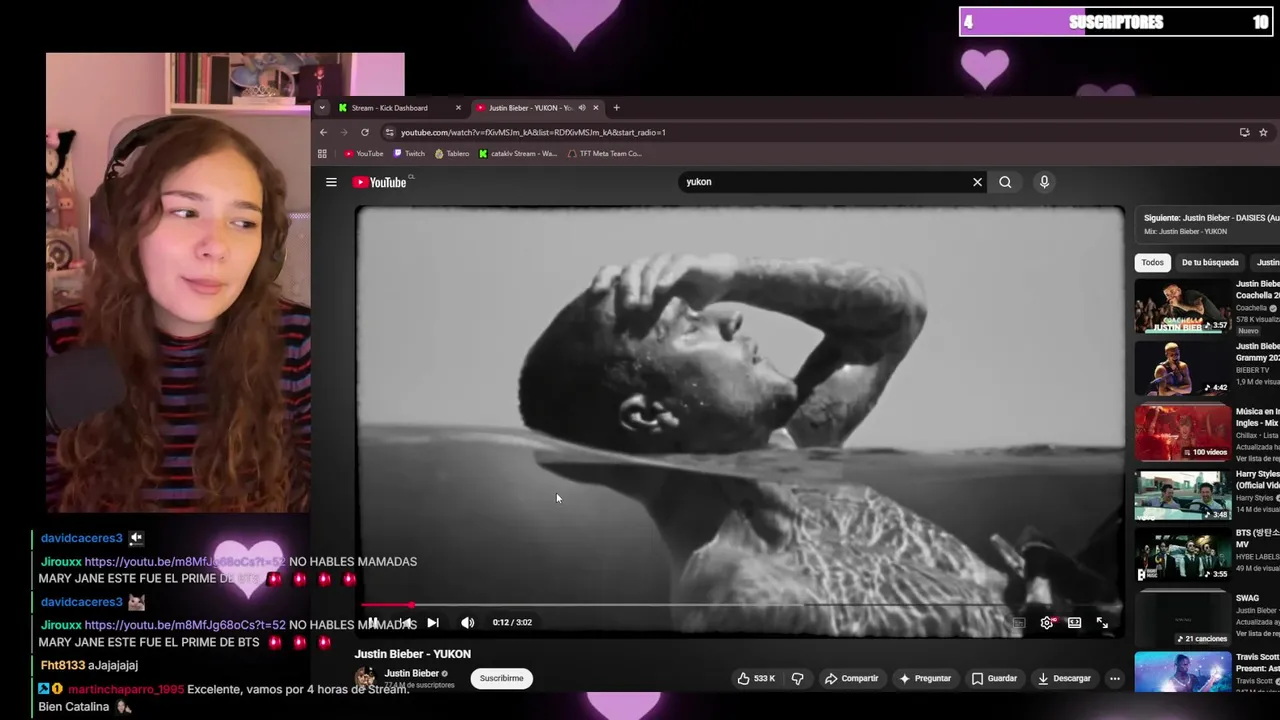This screenshot has height=720, width=1280.
Task: Open the YouTube hamburger guide menu
Action: coord(331,182)
